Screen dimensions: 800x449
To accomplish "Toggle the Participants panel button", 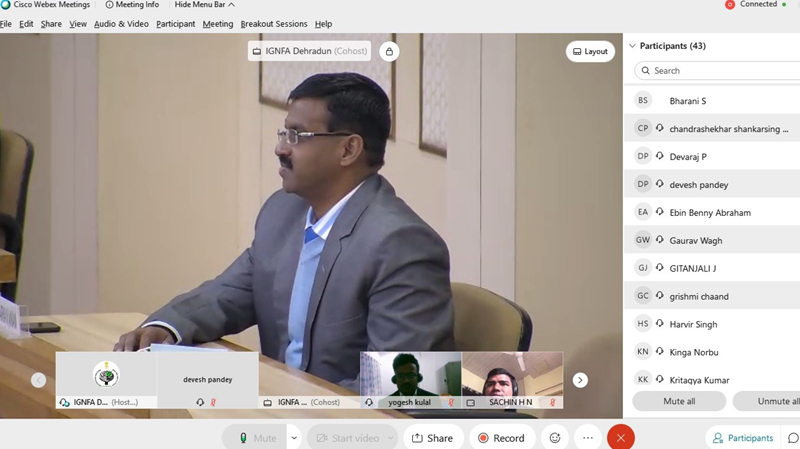I will tap(741, 438).
